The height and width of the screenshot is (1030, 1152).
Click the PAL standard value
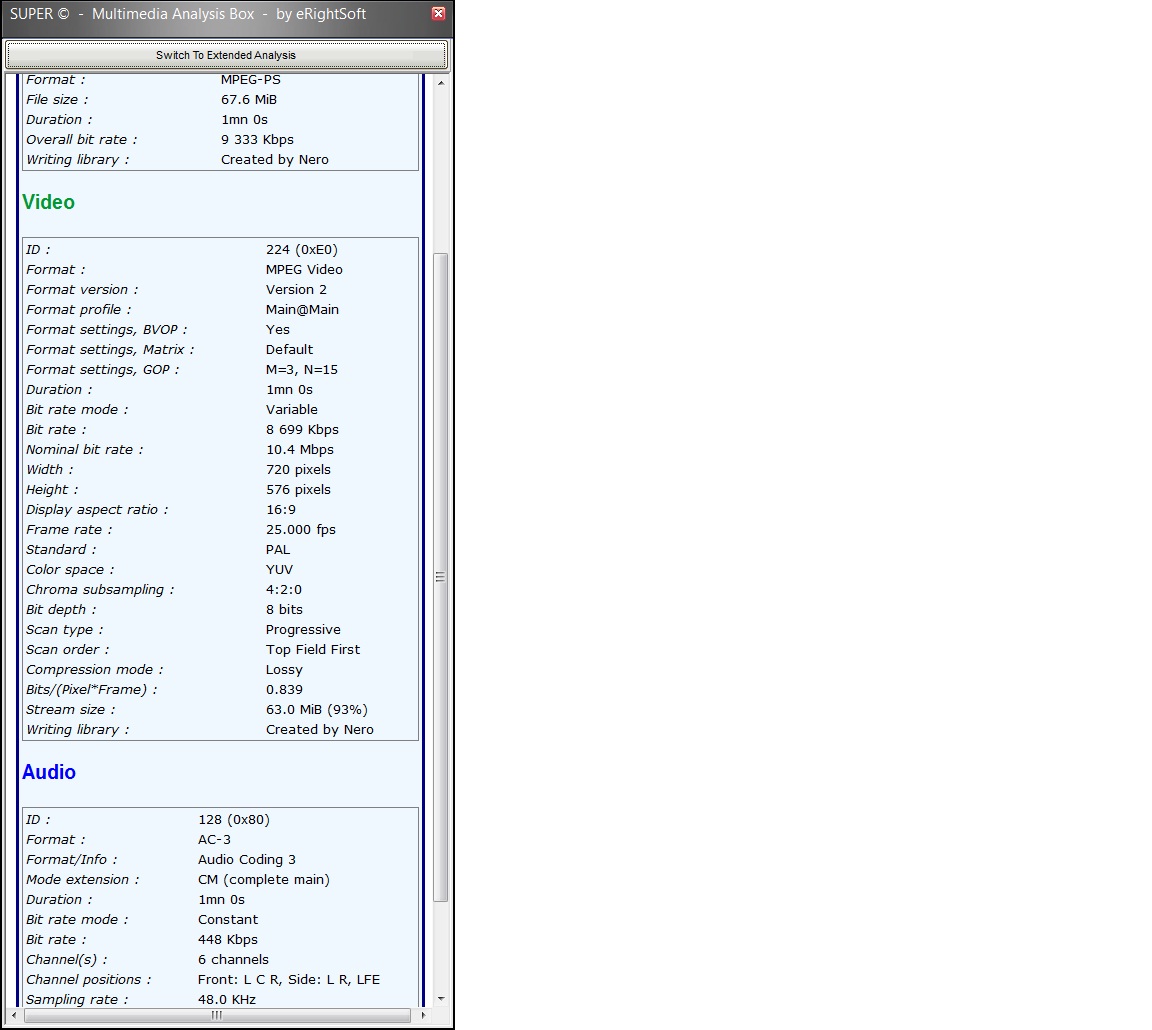pos(278,550)
